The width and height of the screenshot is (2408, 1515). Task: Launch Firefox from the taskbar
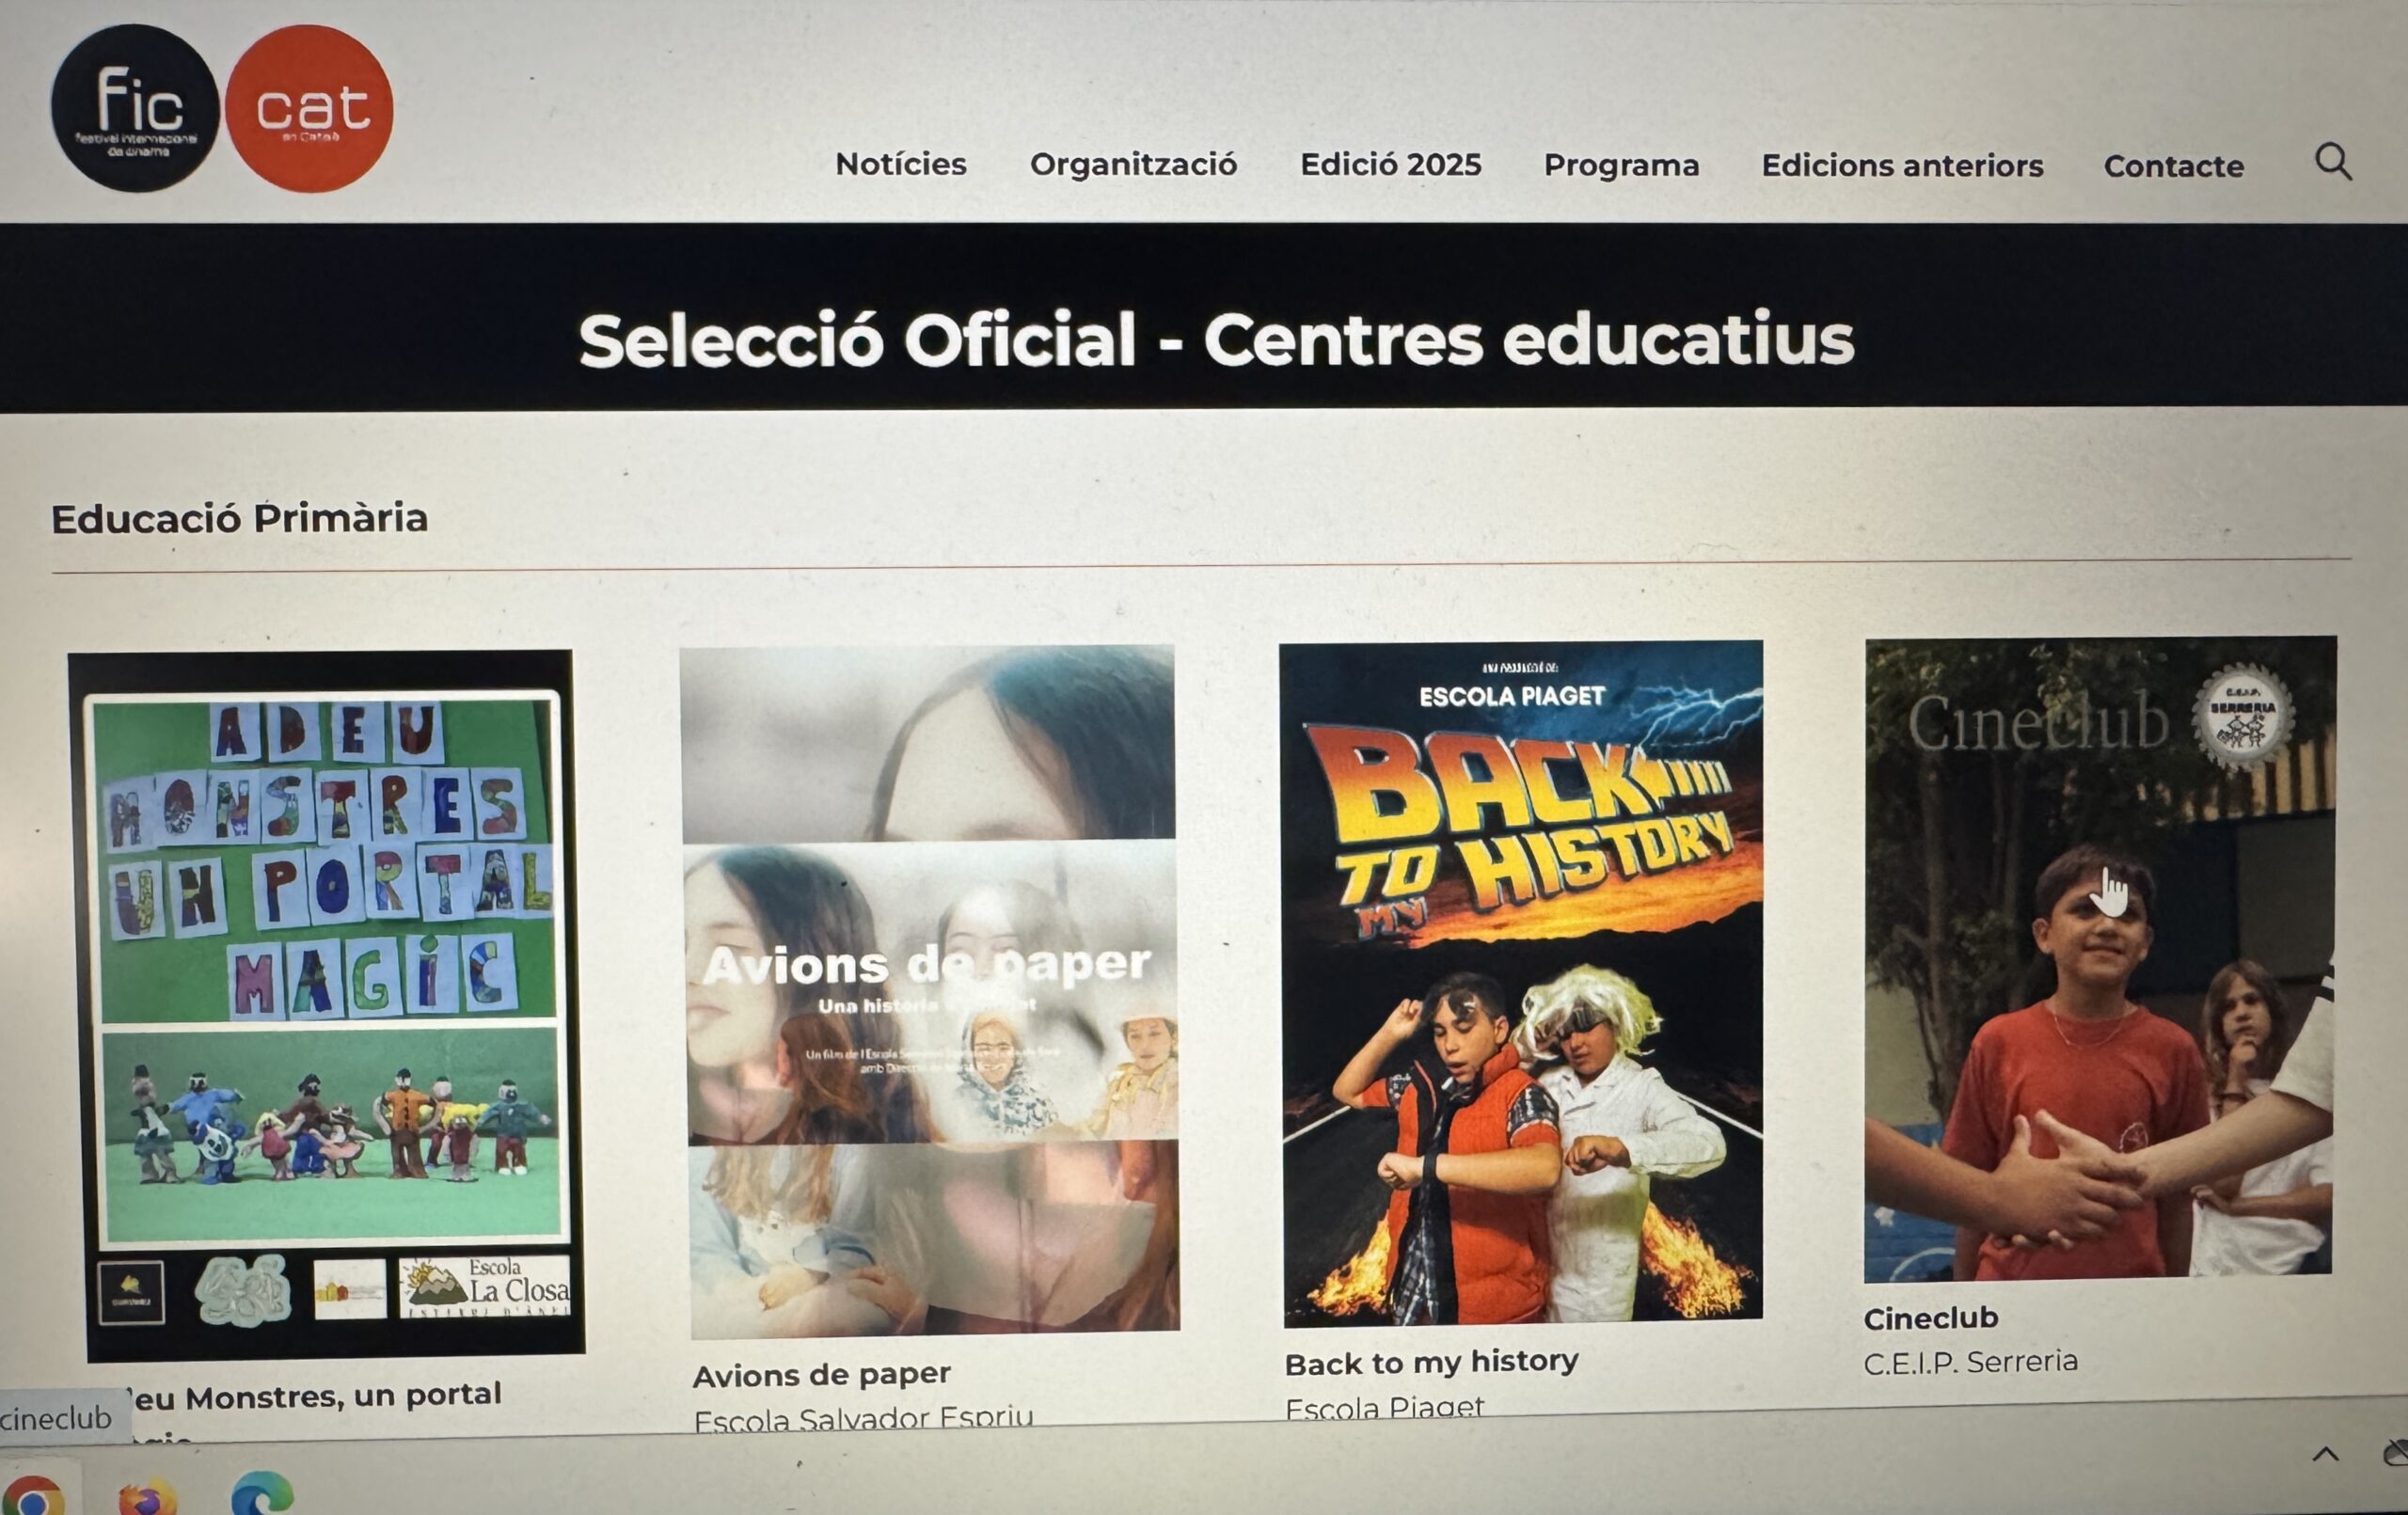[146, 1498]
